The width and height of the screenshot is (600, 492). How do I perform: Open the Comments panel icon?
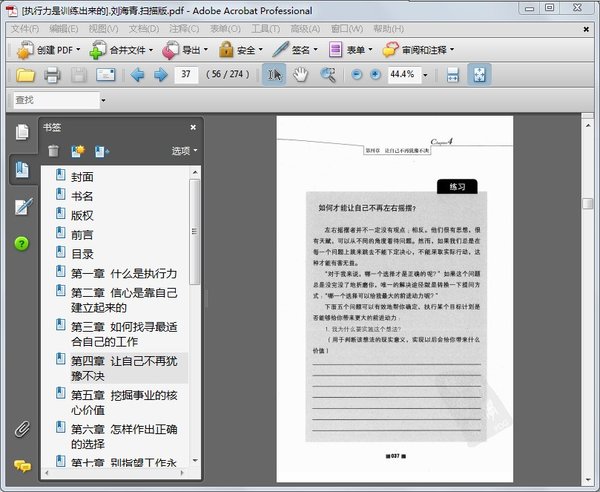(x=21, y=466)
